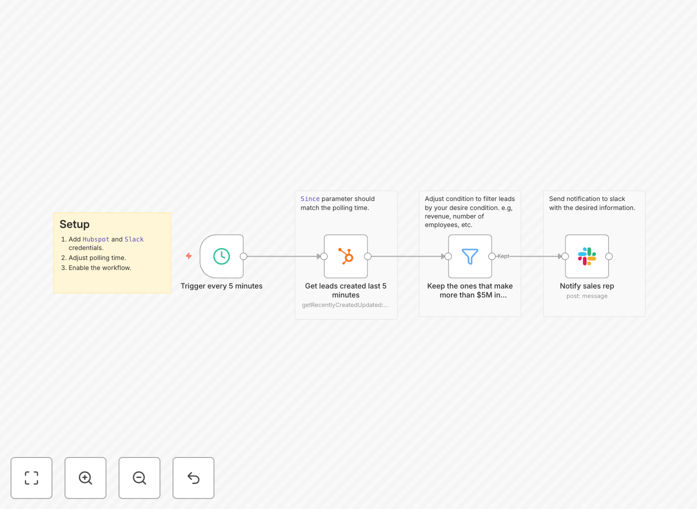Click the filter node Kept output connector
Image resolution: width=697 pixels, height=509 pixels.
pyautogui.click(x=492, y=256)
